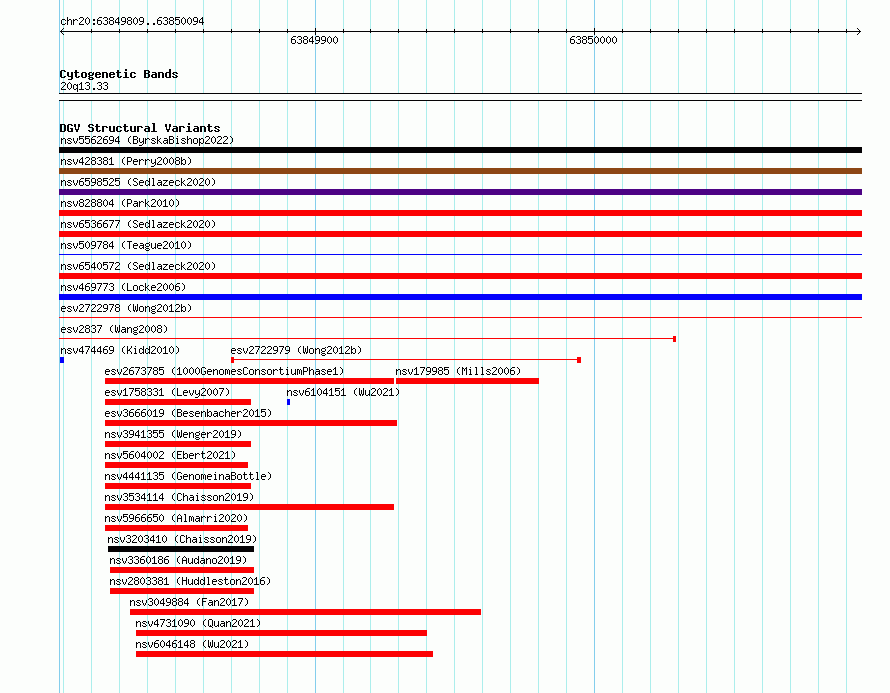Click the nsv6540572 (Sedlazeck2020) label
This screenshot has height=693, width=890.
click(138, 266)
